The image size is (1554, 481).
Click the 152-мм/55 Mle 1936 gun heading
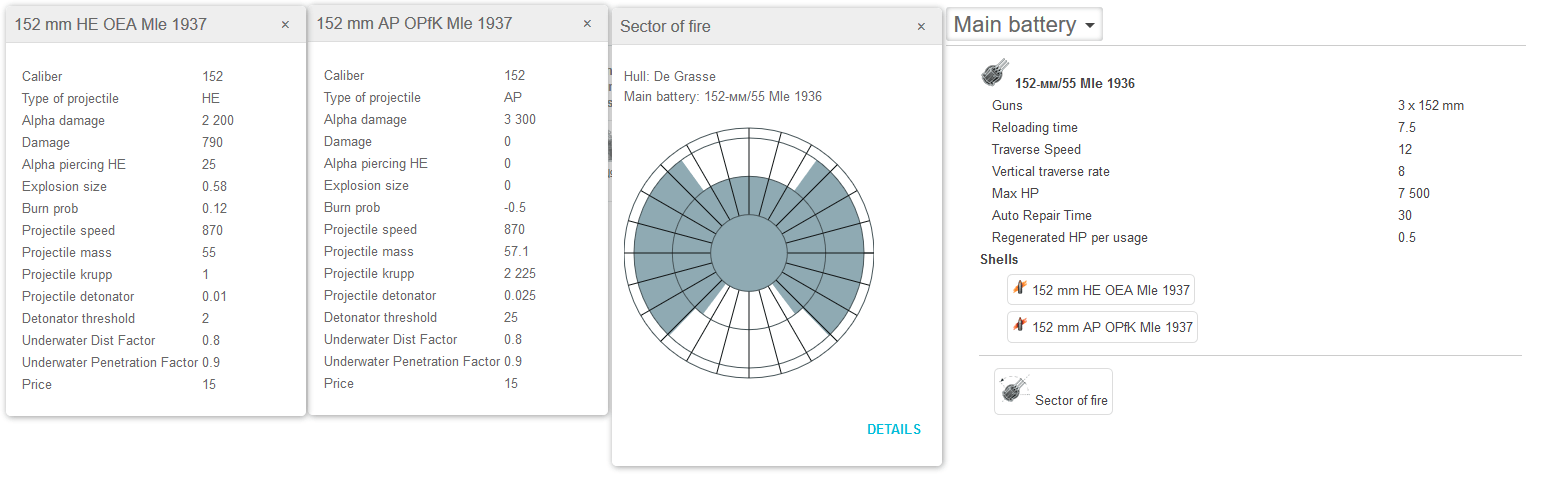(1074, 83)
